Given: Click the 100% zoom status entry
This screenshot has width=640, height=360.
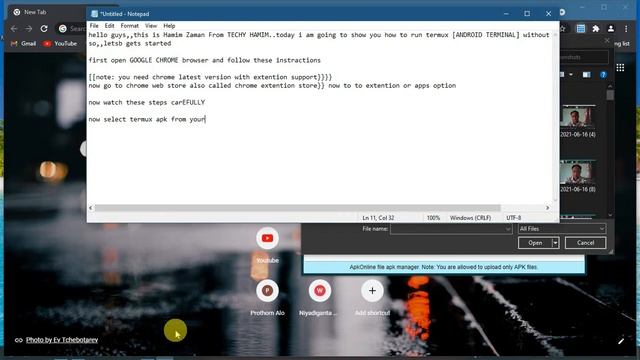Looking at the screenshot, I should 433,218.
